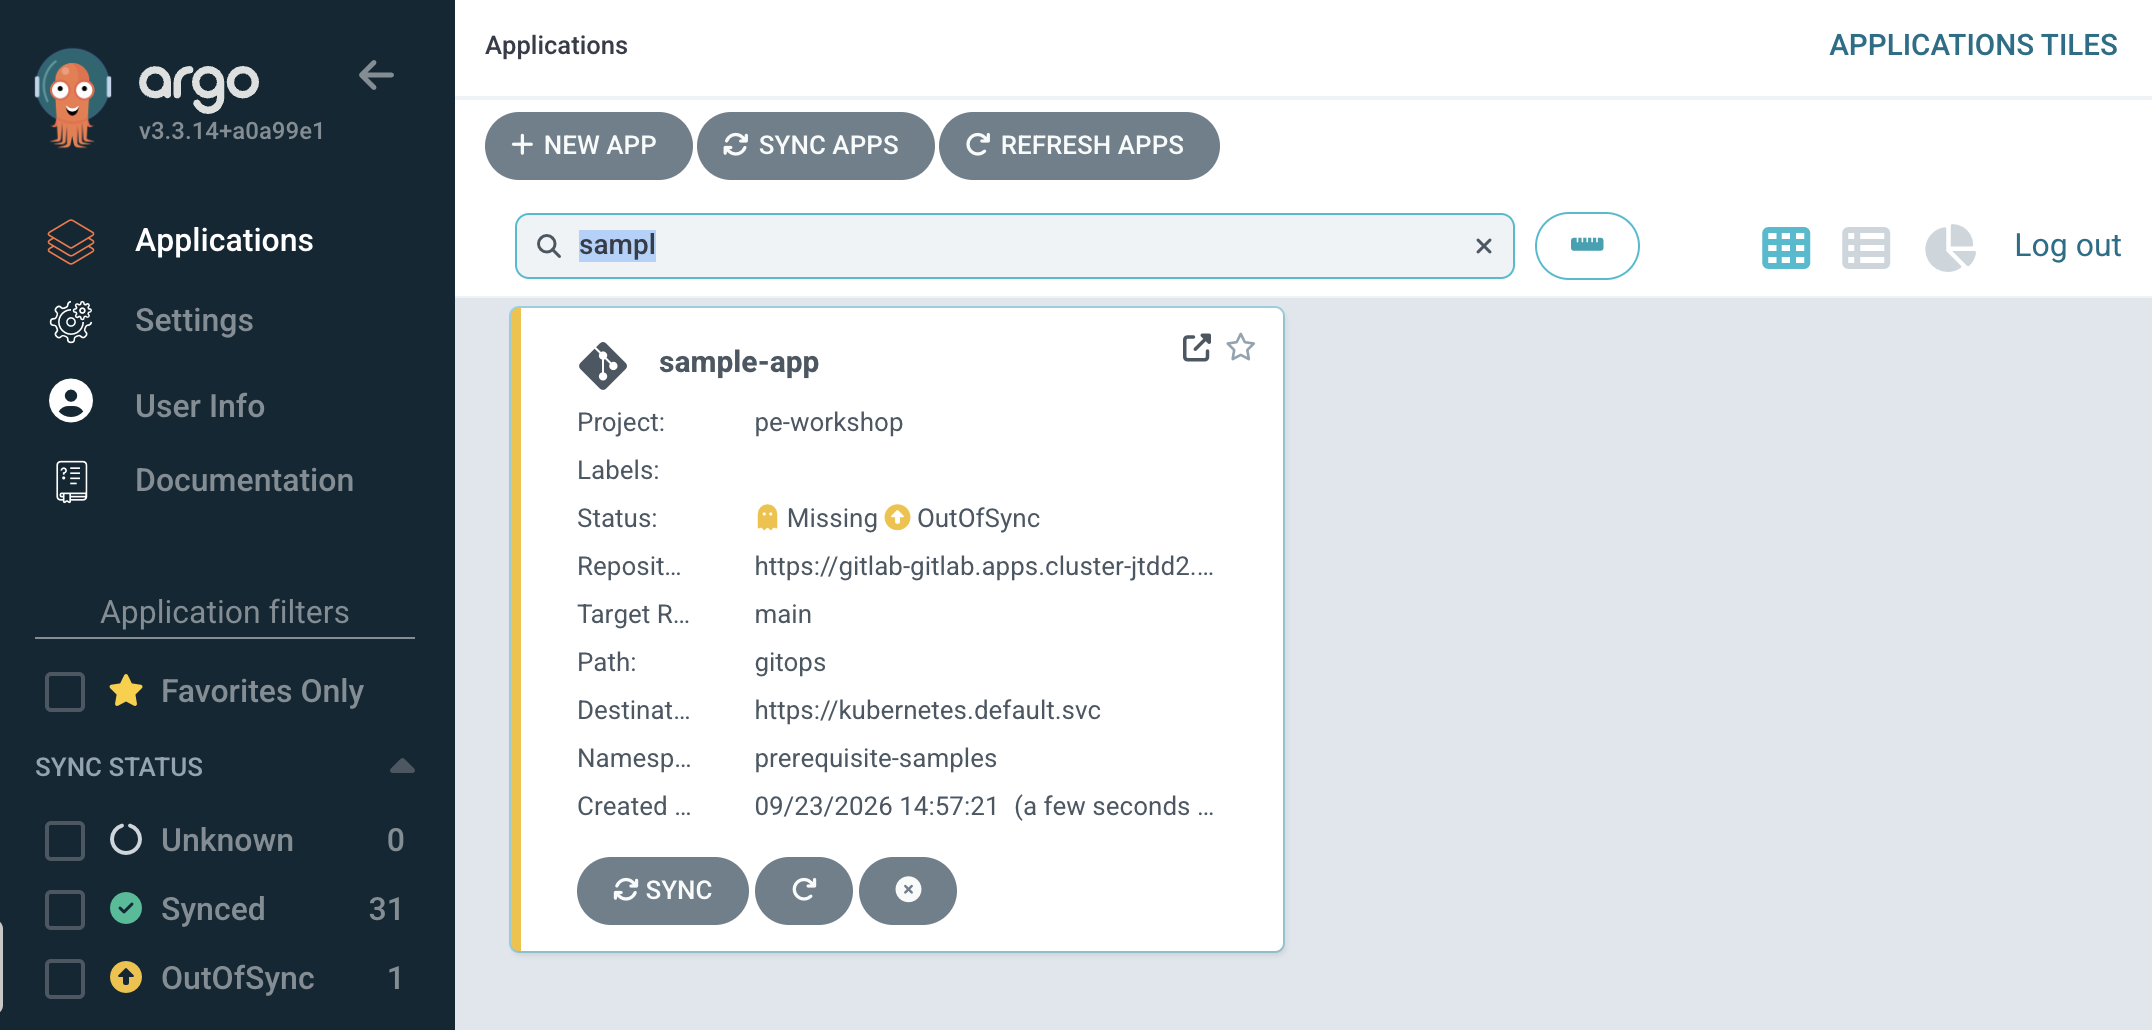This screenshot has width=2152, height=1030.
Task: Refresh sample-app using circular arrow button
Action: coord(803,890)
